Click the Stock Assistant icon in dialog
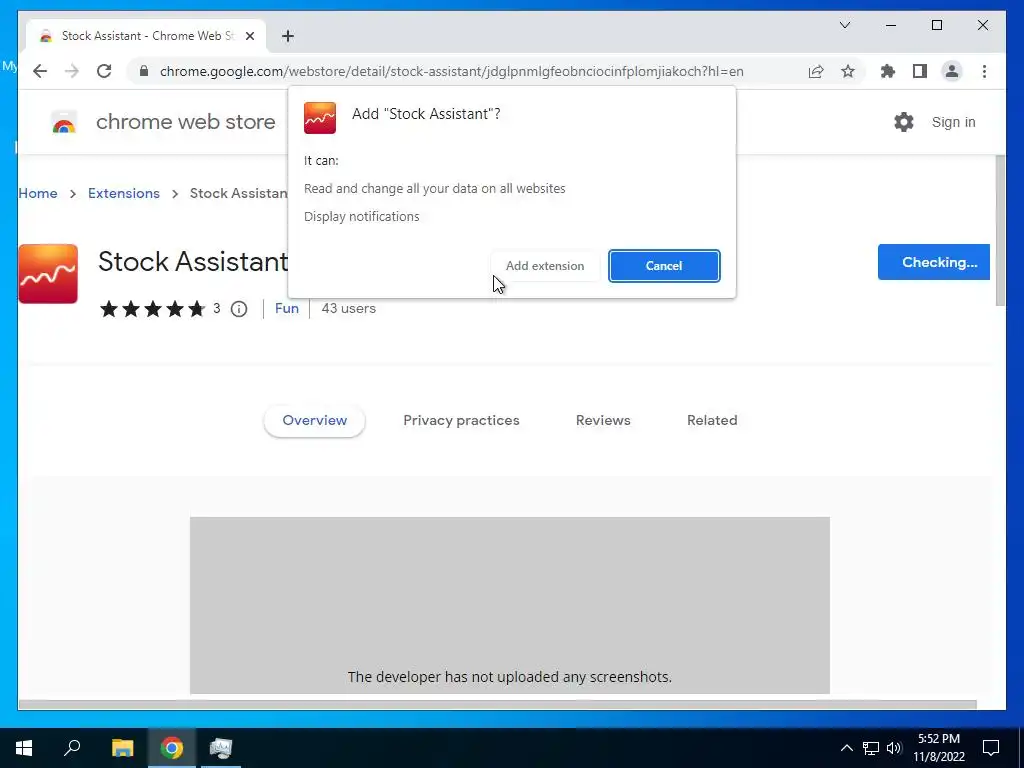1024x768 pixels. click(320, 118)
